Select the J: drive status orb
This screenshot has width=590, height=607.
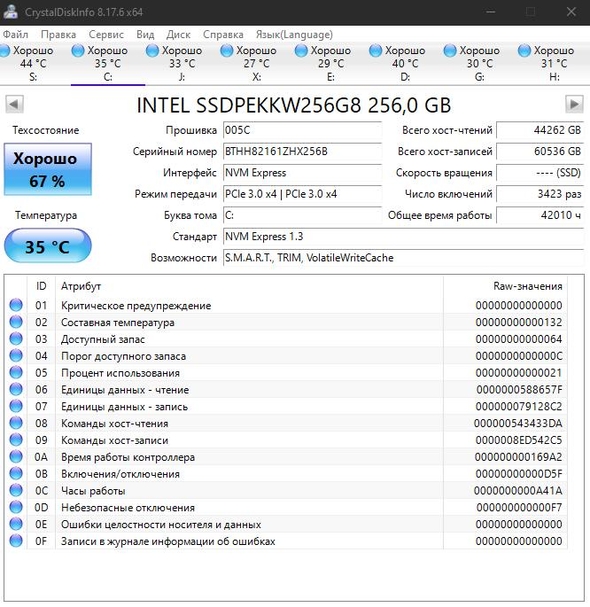tap(152, 51)
